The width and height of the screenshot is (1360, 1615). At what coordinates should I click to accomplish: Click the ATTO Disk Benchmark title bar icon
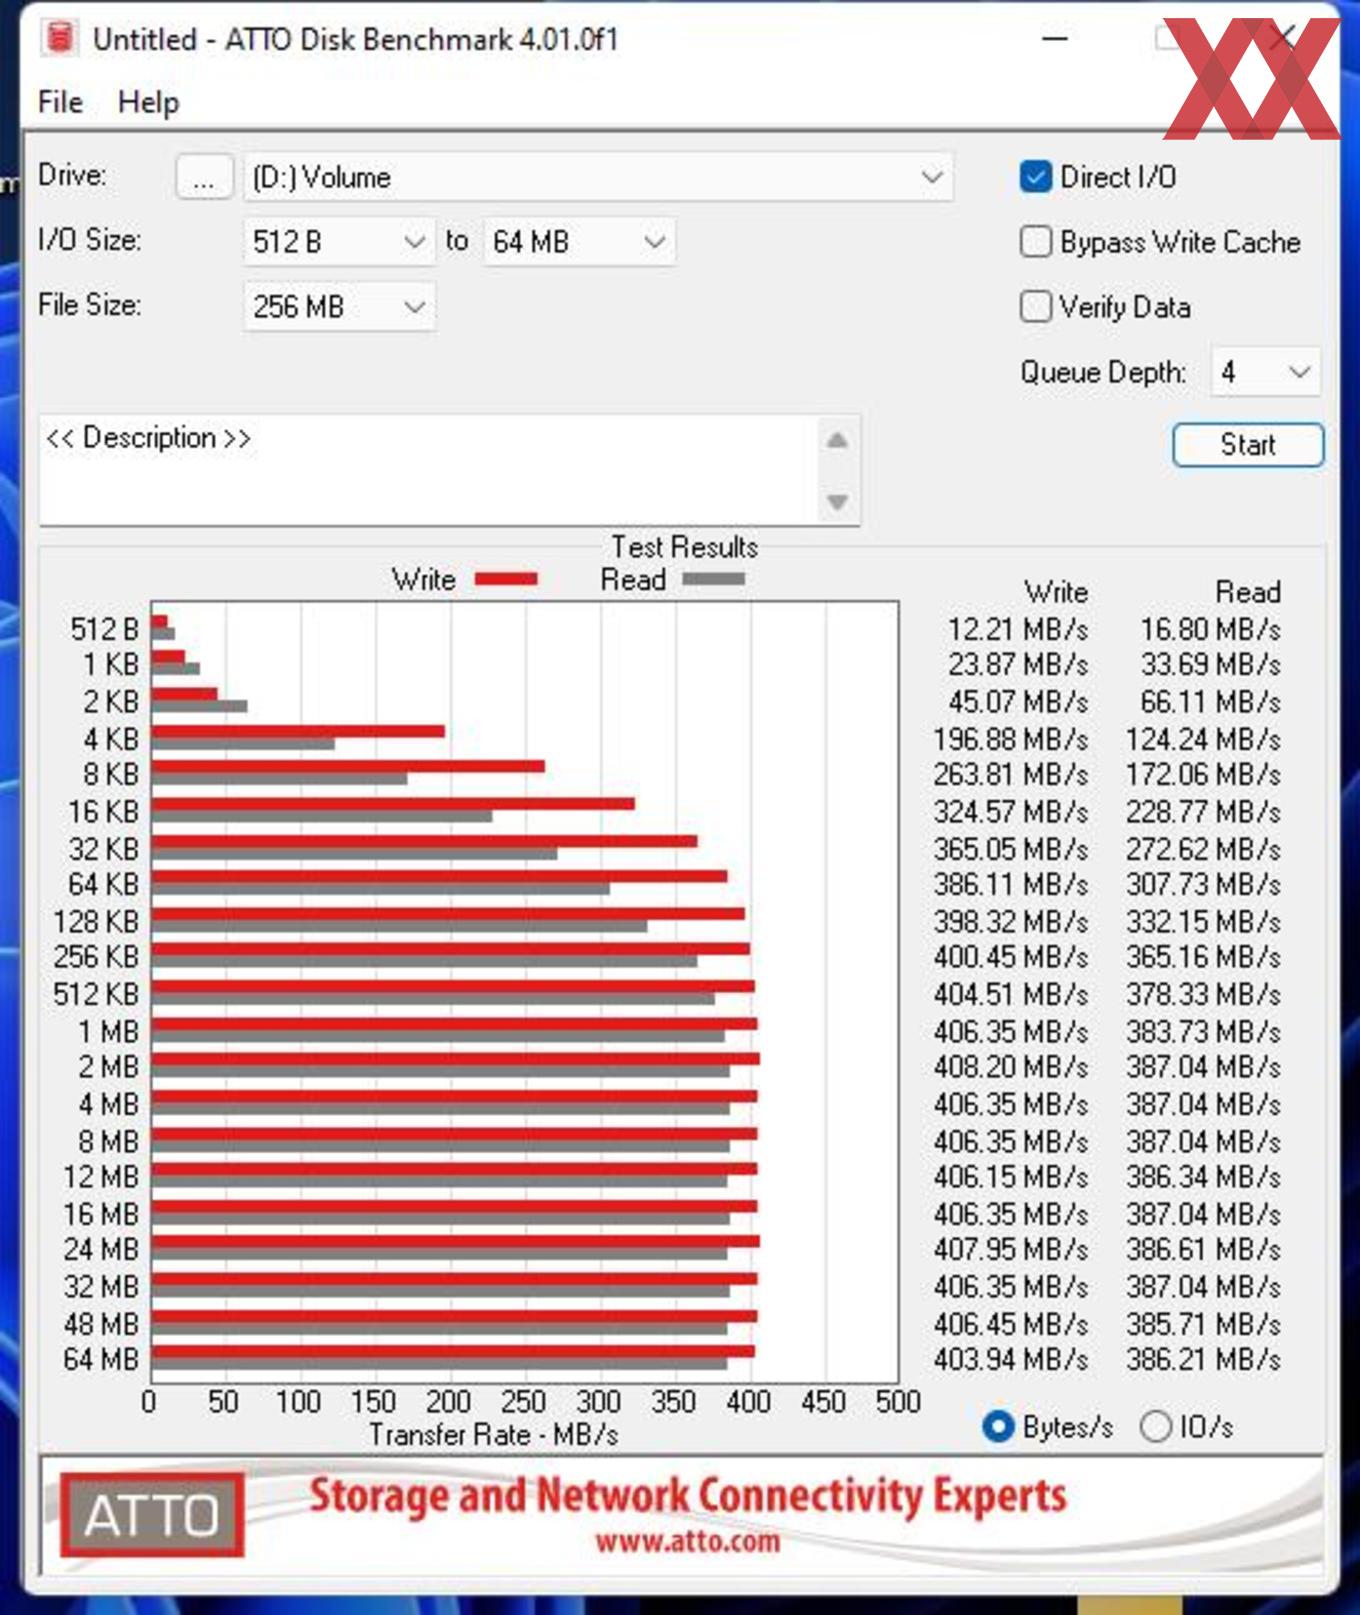click(59, 39)
